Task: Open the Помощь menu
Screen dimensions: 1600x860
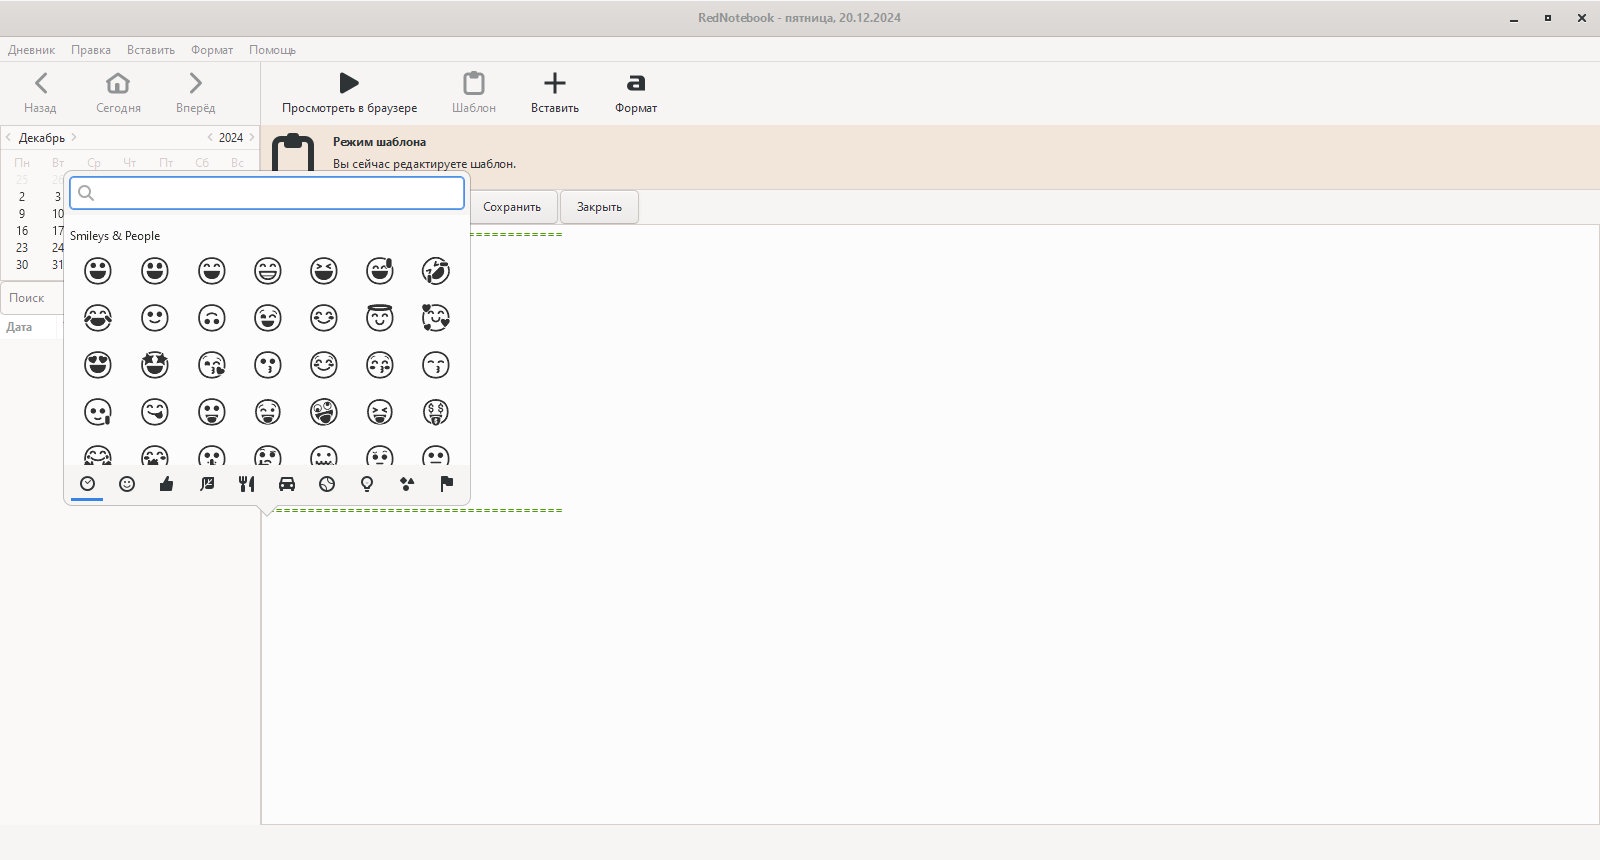Action: [x=272, y=50]
